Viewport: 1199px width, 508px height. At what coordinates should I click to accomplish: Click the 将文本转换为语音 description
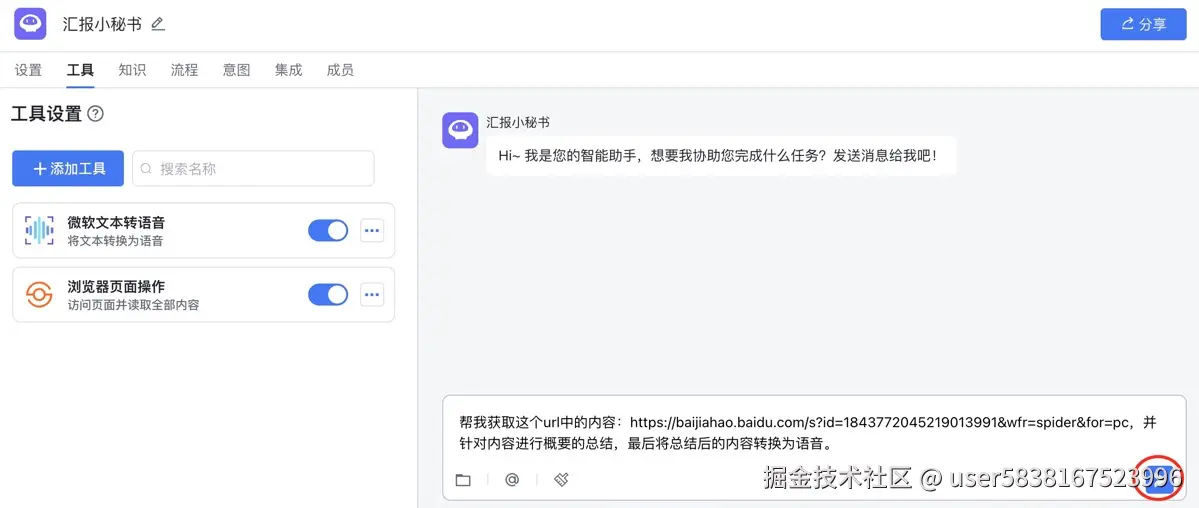115,241
